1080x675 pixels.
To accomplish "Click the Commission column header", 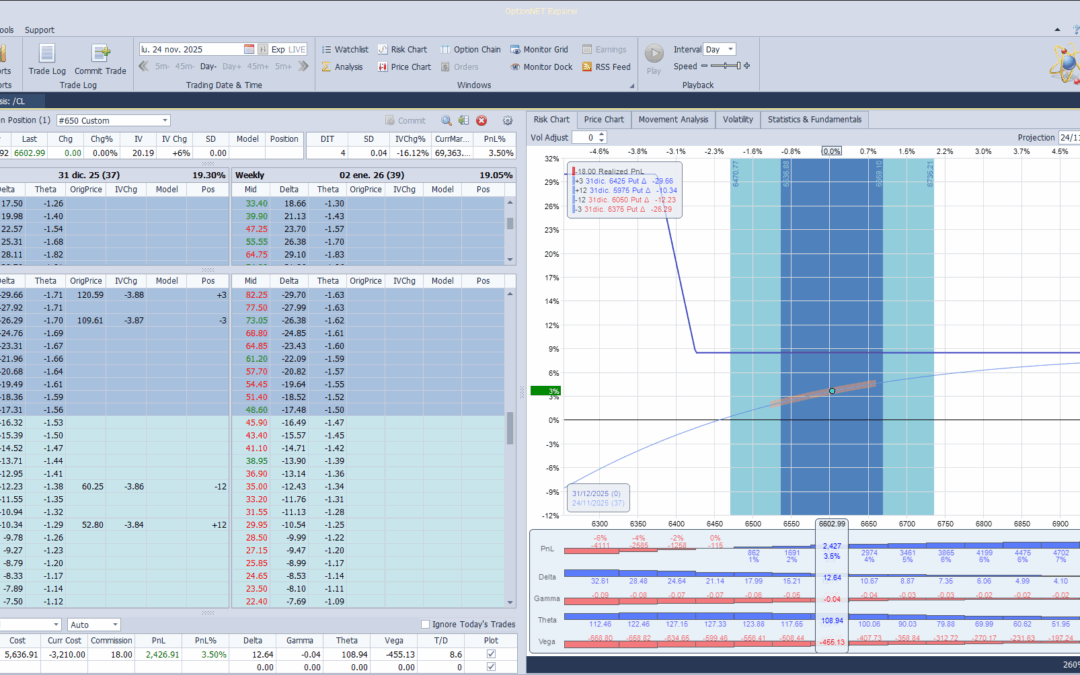I will pyautogui.click(x=111, y=641).
